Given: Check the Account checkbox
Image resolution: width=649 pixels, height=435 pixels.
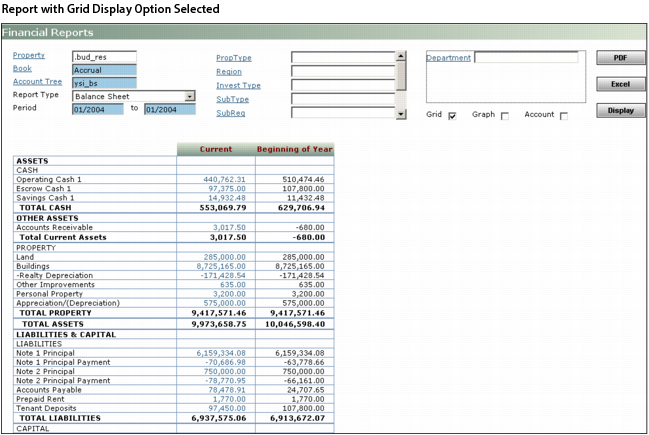Looking at the screenshot, I should pyautogui.click(x=564, y=116).
